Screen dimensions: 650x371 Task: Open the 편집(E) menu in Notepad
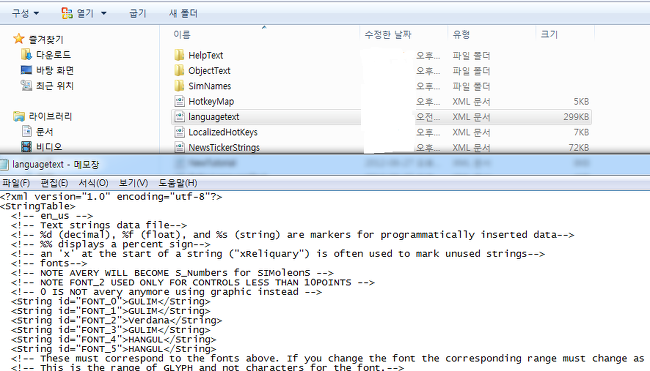point(54,183)
